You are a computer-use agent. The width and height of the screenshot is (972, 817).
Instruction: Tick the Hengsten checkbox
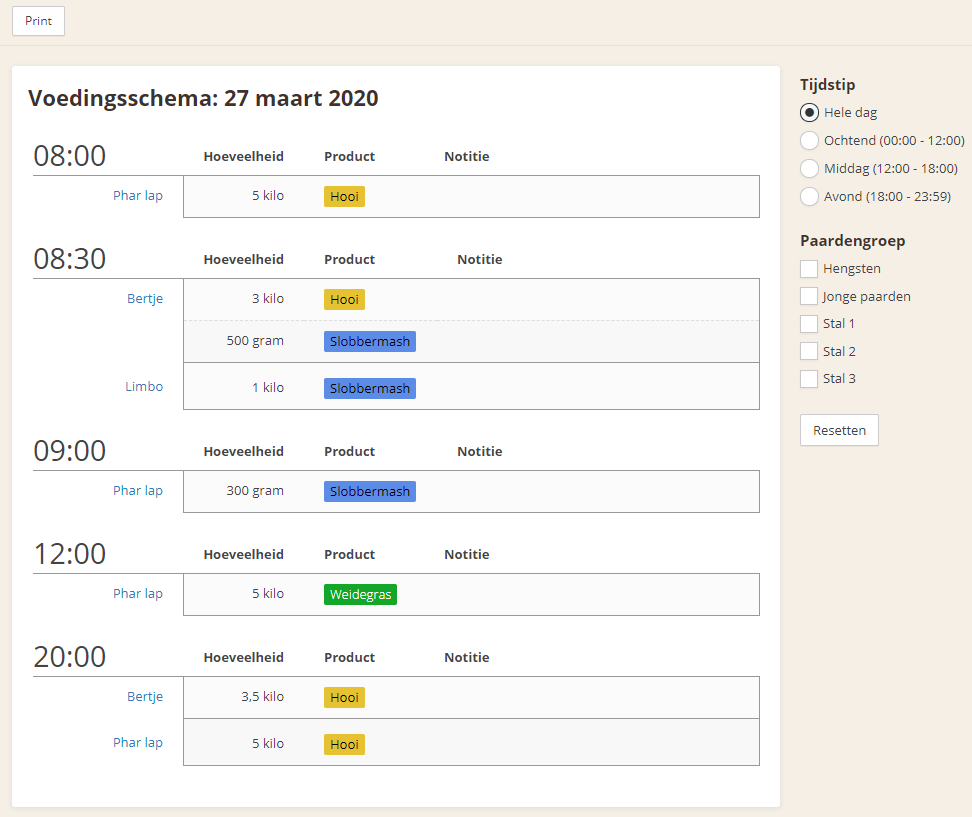point(809,269)
